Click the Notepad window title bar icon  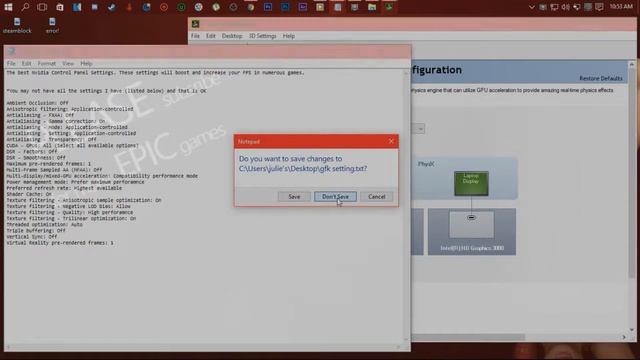point(11,51)
